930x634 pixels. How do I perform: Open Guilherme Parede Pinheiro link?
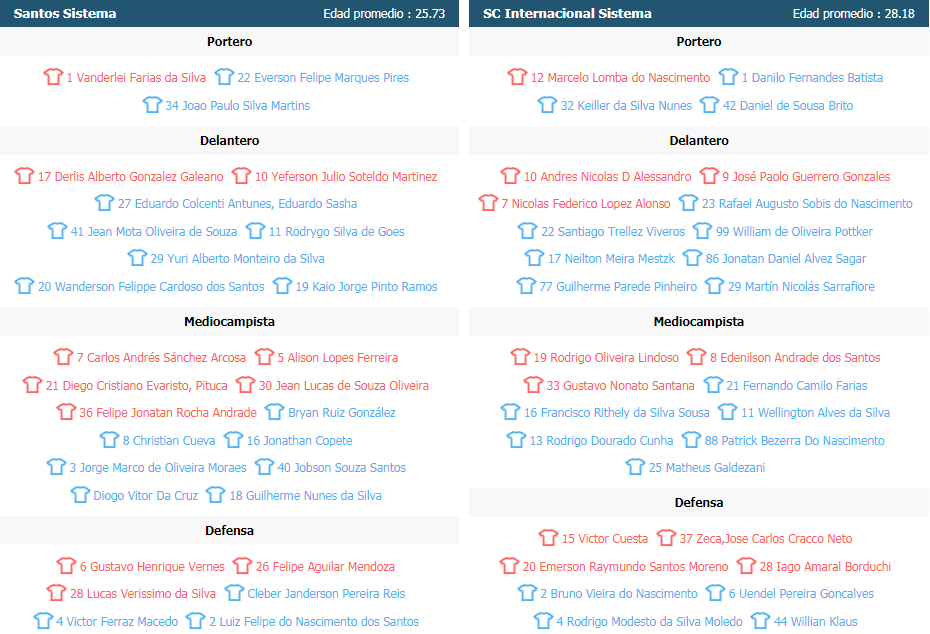tap(618, 286)
